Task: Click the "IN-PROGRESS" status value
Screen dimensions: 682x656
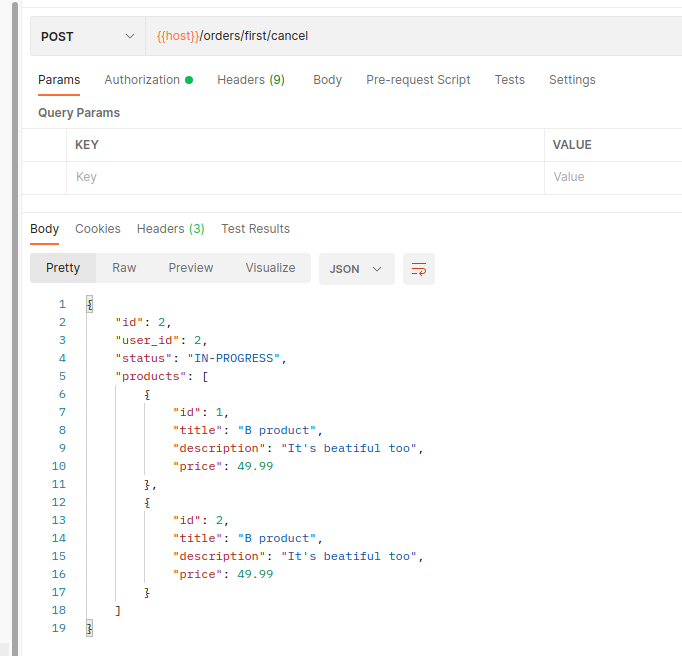Action: click(234, 358)
